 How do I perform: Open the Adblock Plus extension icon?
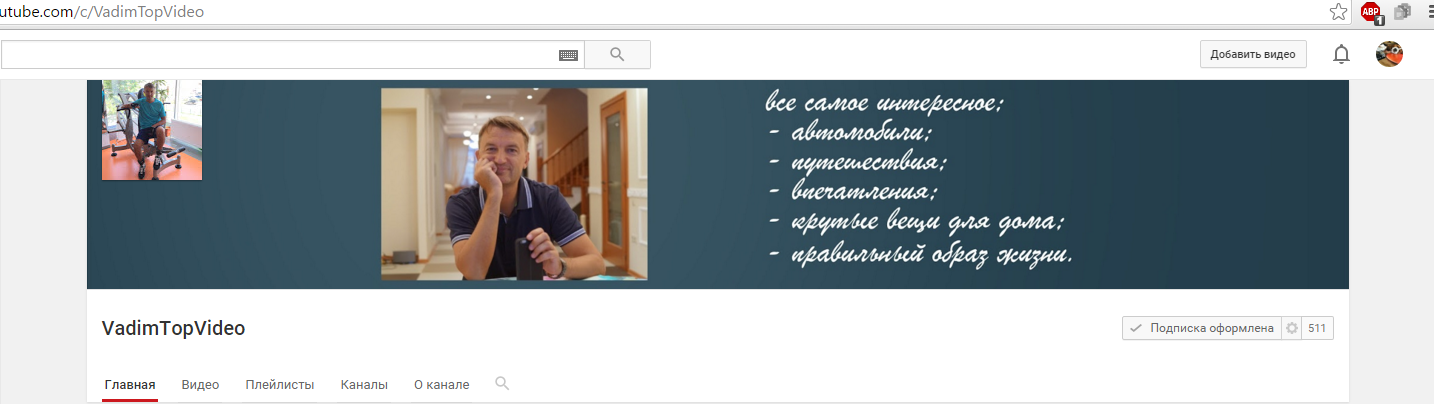pos(1371,12)
